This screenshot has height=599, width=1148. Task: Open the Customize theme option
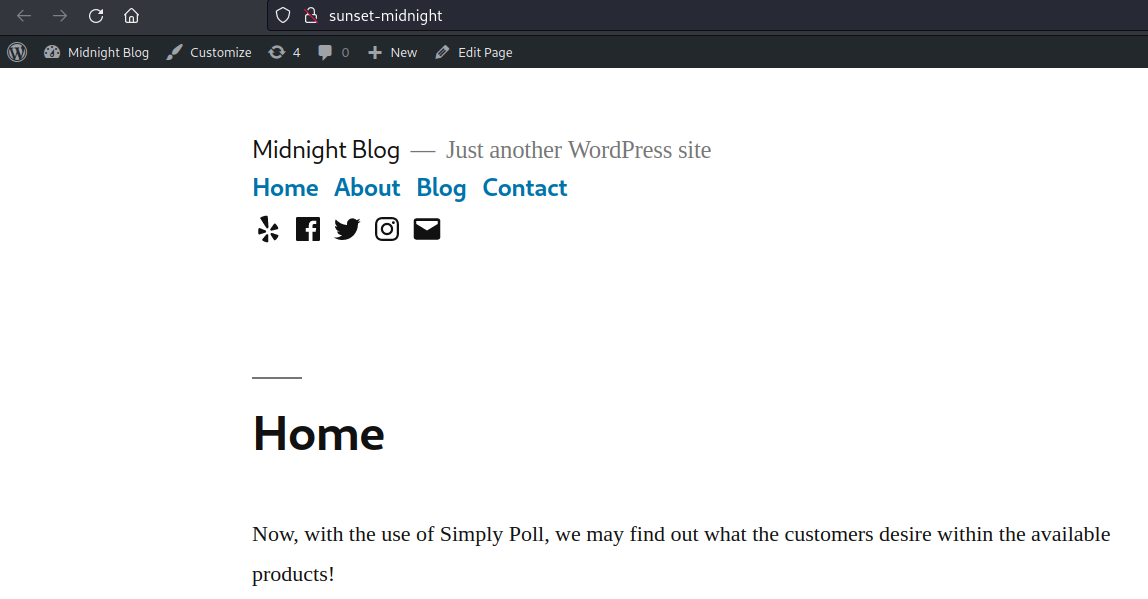point(209,52)
